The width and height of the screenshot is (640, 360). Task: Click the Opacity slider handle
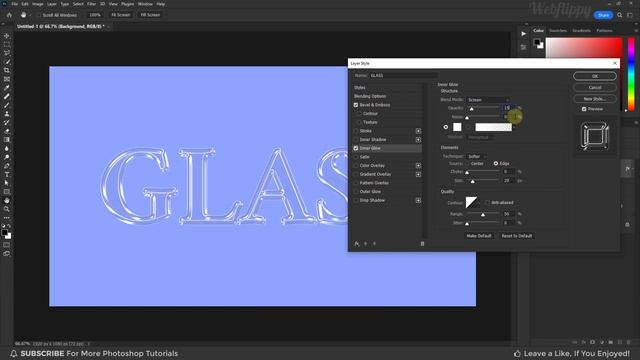pyautogui.click(x=471, y=109)
